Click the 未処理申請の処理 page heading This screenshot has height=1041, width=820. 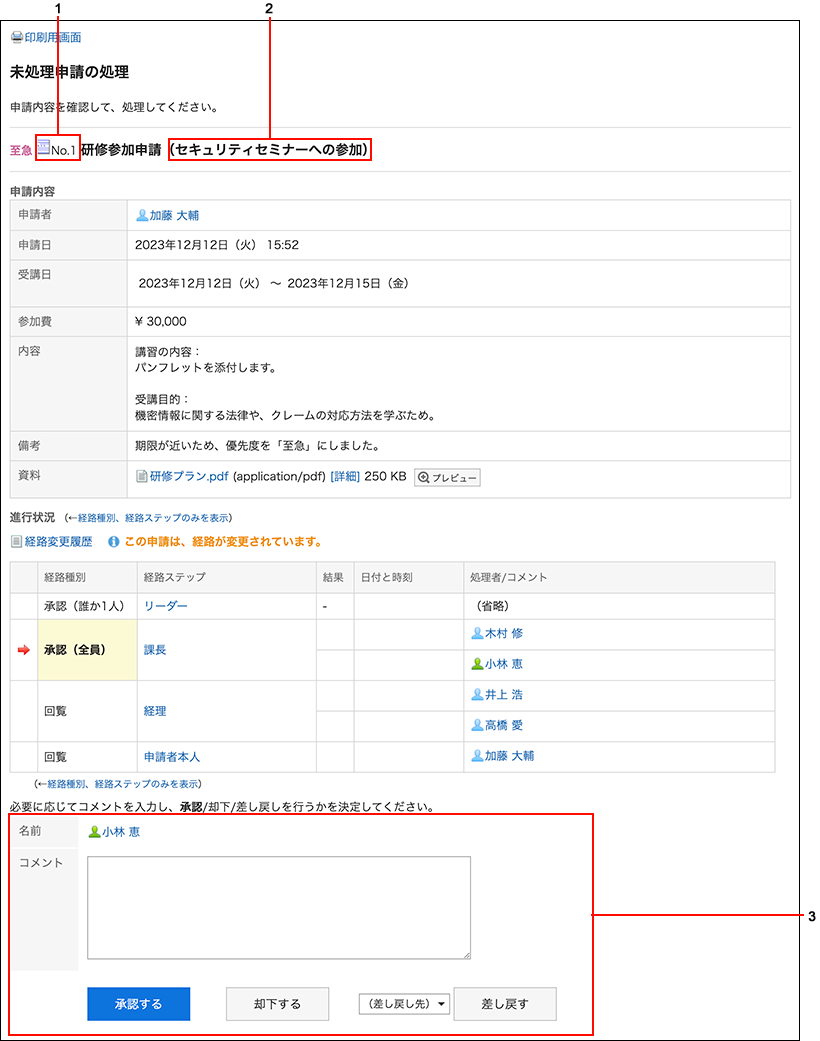pyautogui.click(x=69, y=72)
